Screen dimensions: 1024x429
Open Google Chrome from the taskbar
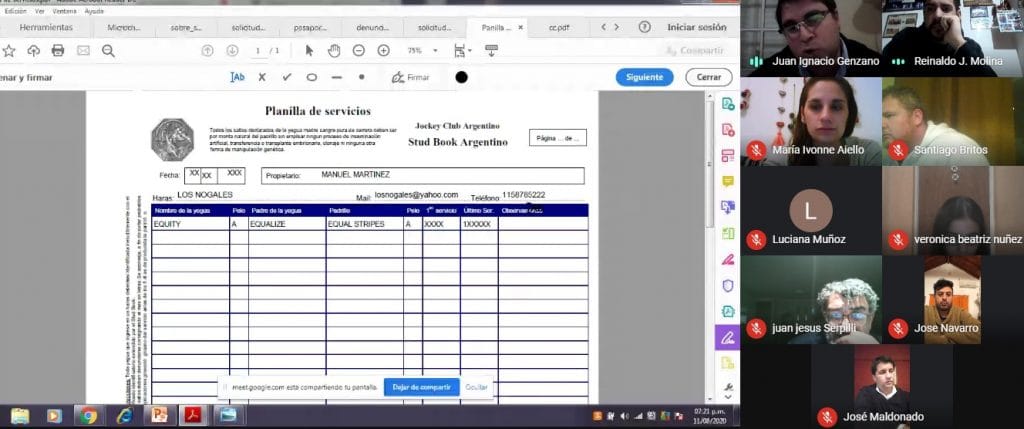[x=87, y=415]
